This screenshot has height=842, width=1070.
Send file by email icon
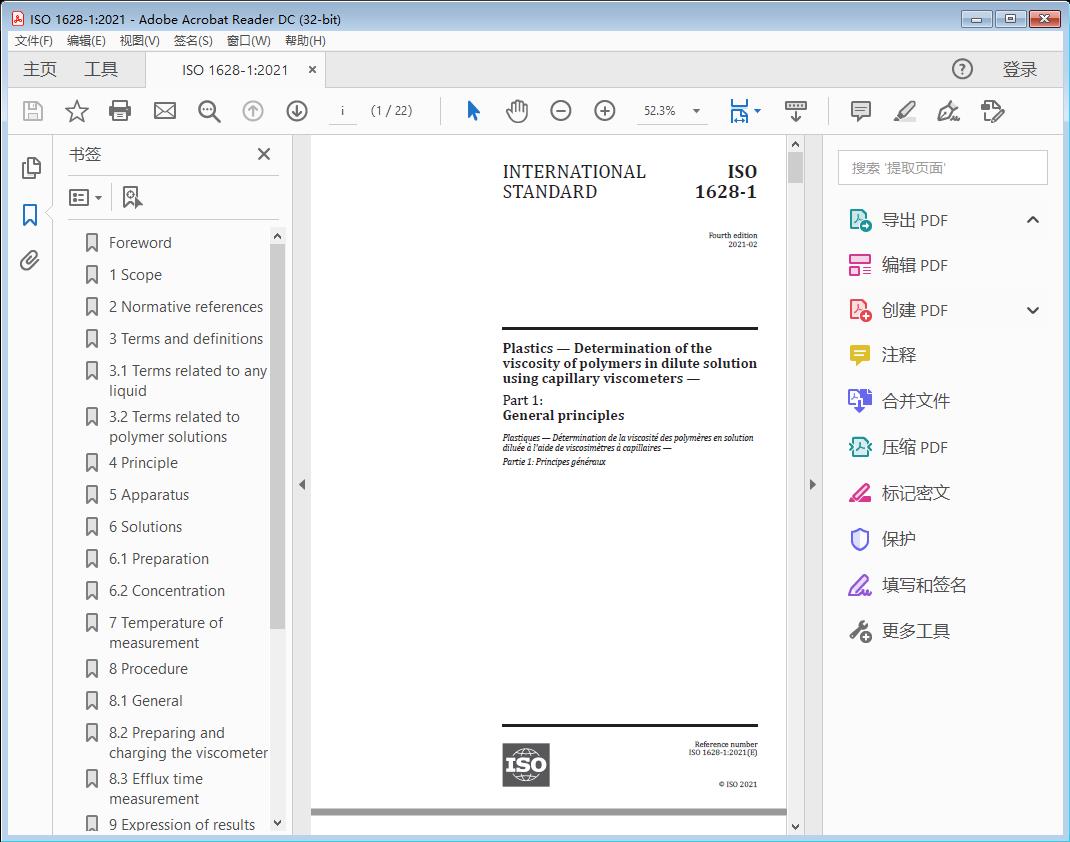(x=165, y=111)
